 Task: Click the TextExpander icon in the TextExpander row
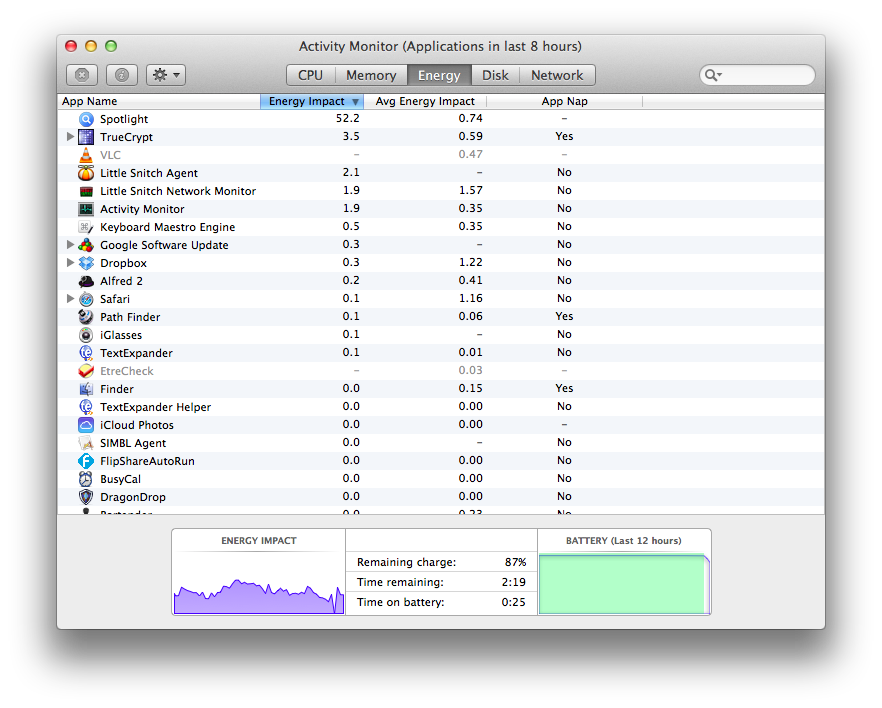tap(86, 353)
